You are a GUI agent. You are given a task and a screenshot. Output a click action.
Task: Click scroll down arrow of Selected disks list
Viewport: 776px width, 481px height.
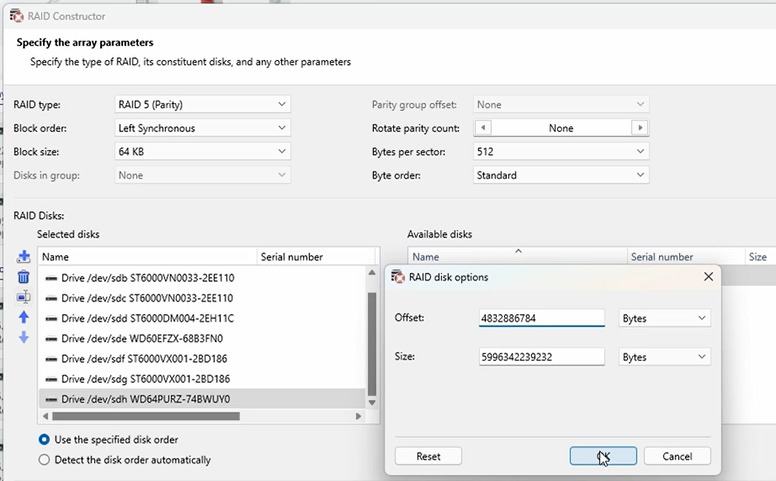click(372, 402)
